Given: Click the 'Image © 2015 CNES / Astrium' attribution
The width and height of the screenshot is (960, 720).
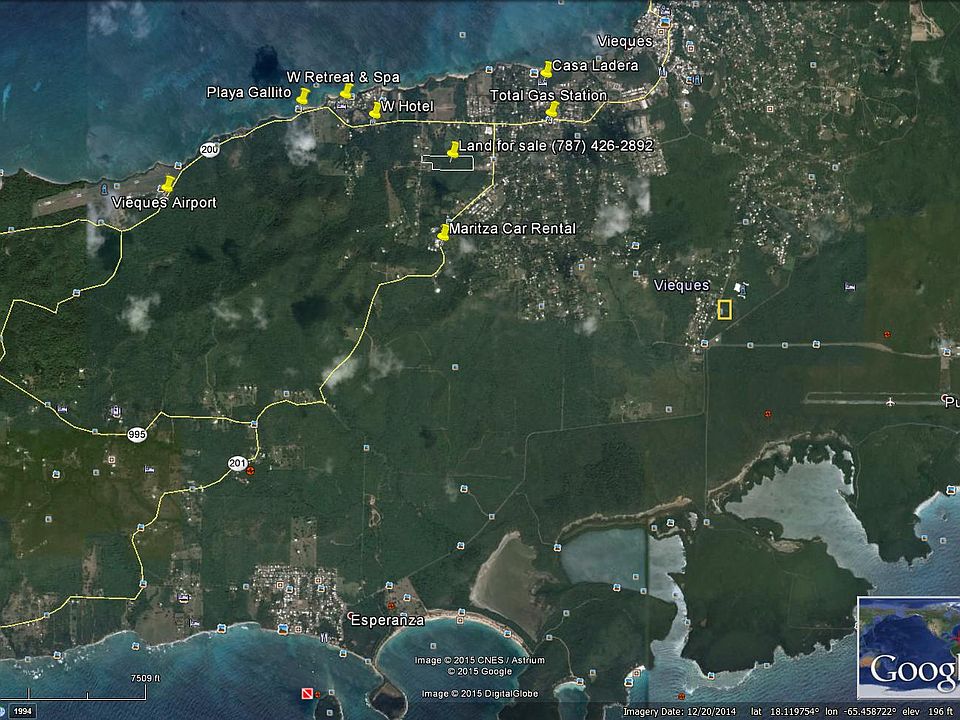Looking at the screenshot, I should (479, 660).
